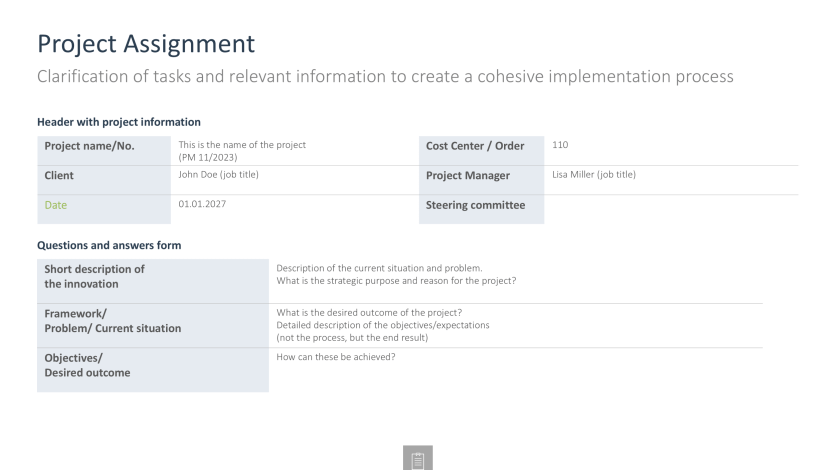
Task: Click the "How can these be achieved?" text
Action: pyautogui.click(x=336, y=358)
